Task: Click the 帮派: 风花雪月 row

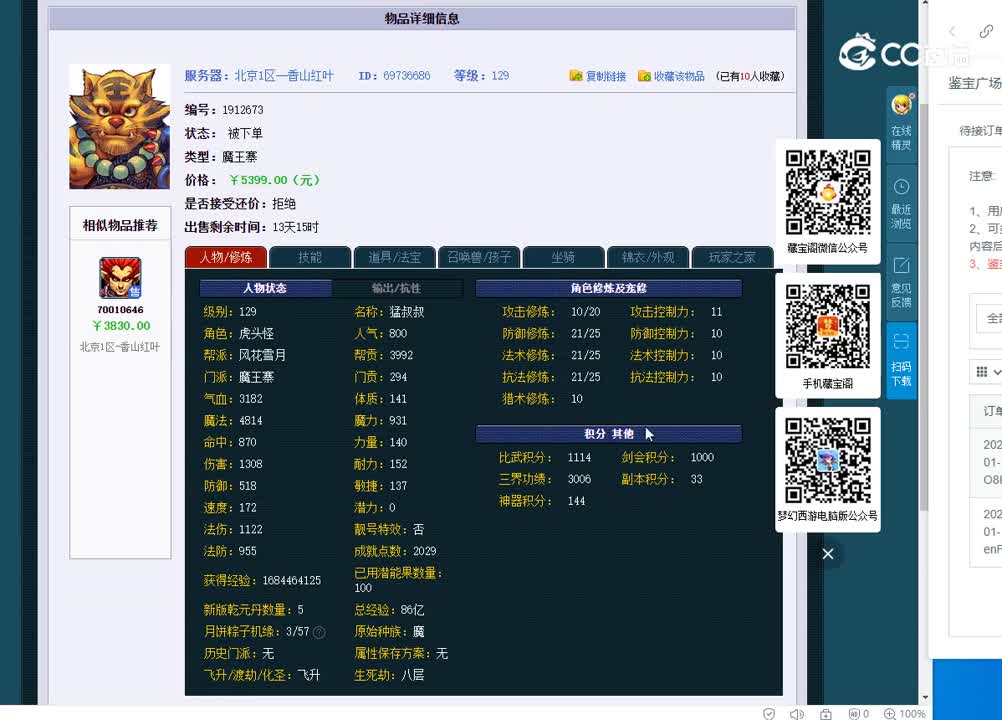Action: click(x=245, y=355)
